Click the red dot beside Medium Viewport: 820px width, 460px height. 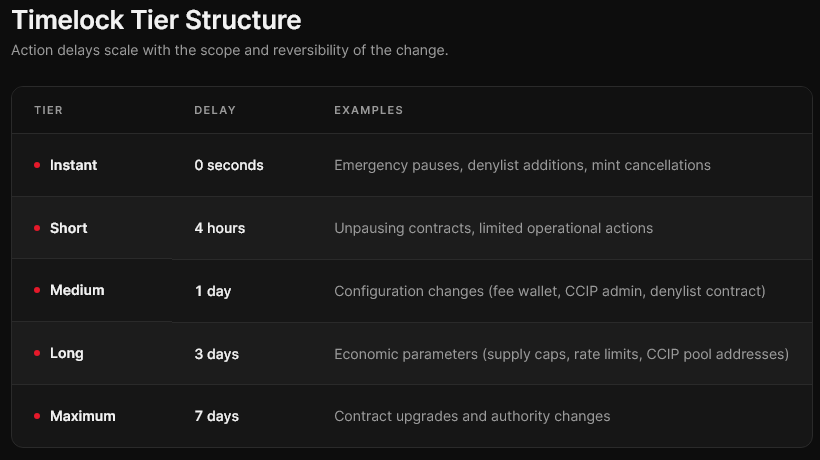[37, 290]
